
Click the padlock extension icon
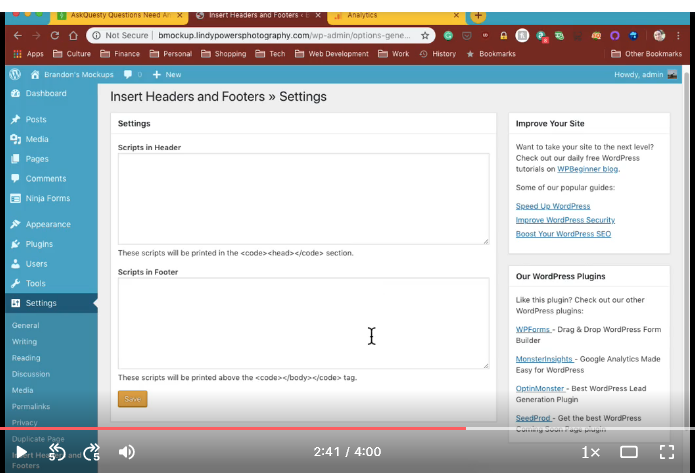pos(504,35)
